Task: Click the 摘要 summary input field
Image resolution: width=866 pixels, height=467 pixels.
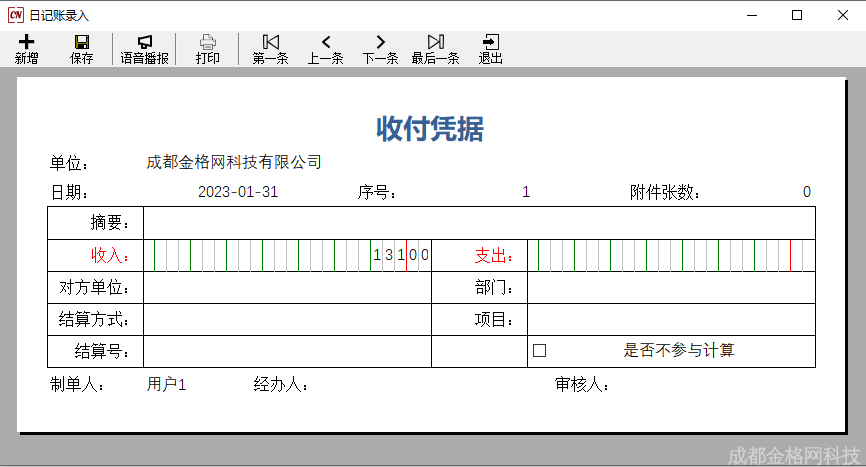Action: (479, 223)
